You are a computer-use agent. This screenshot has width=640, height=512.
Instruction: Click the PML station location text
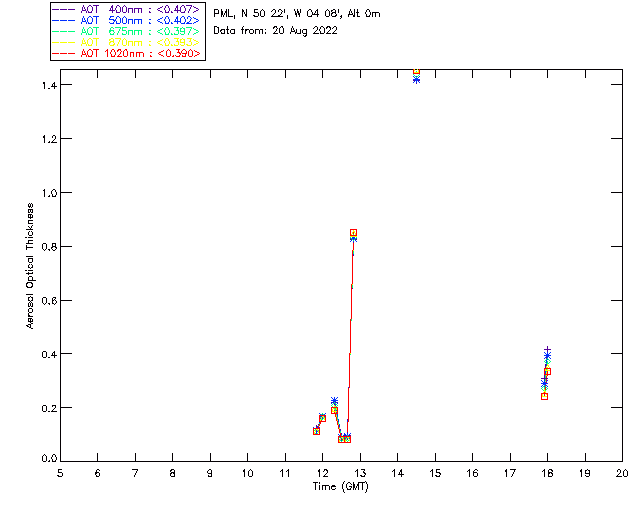[297, 14]
